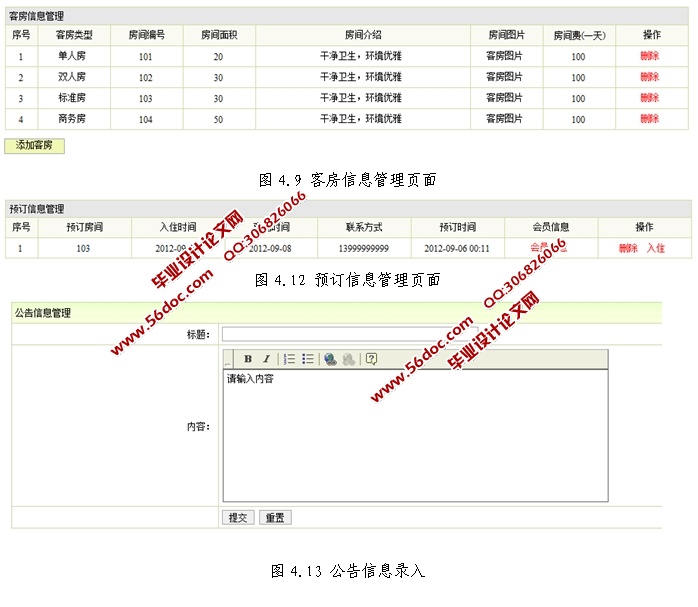Open 客房图片 link for room 104

[x=504, y=119]
